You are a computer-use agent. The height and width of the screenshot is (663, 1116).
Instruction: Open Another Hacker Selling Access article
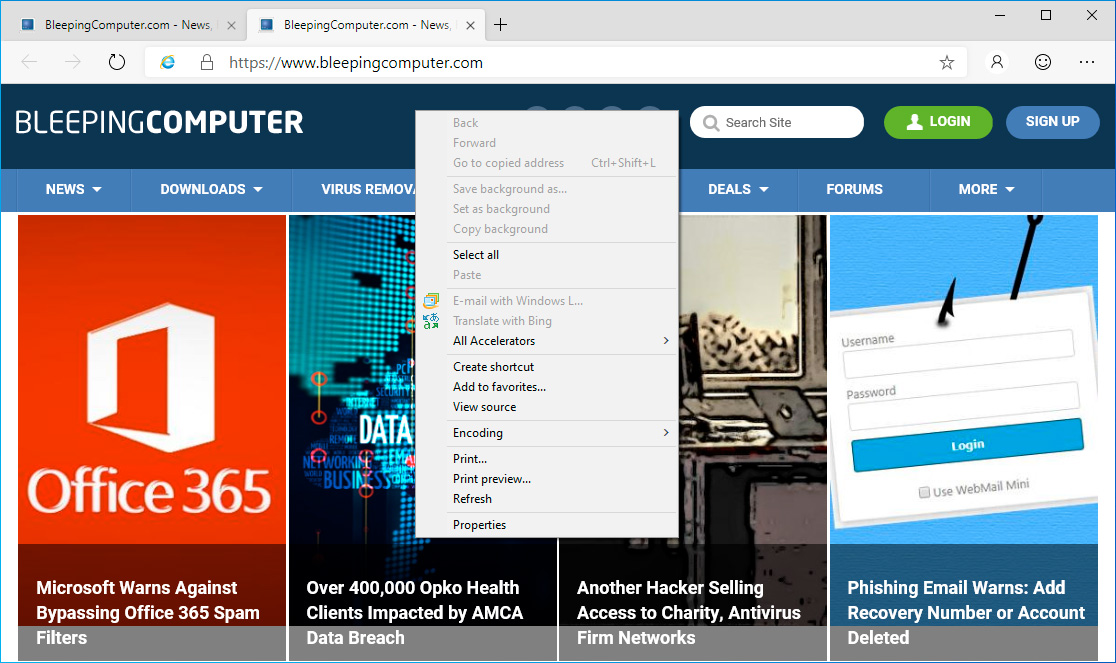click(x=689, y=612)
